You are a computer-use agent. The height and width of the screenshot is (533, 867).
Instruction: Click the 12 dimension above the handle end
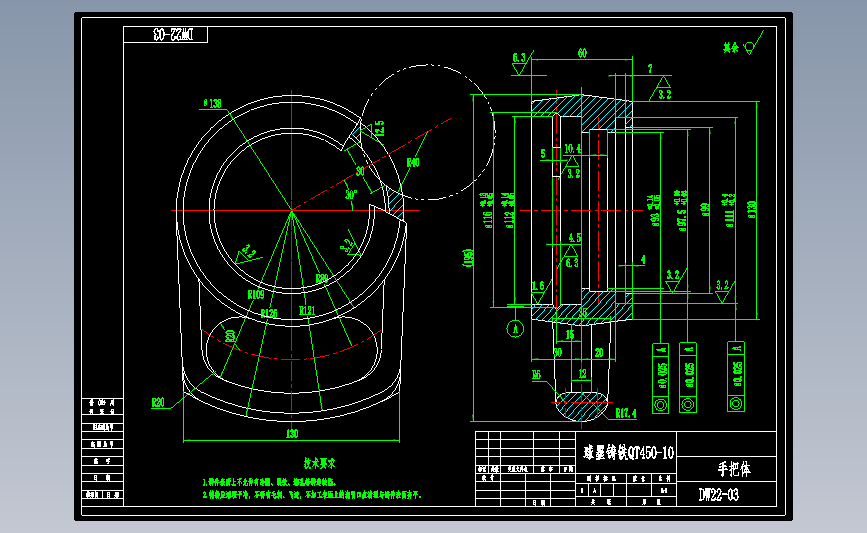(582, 374)
